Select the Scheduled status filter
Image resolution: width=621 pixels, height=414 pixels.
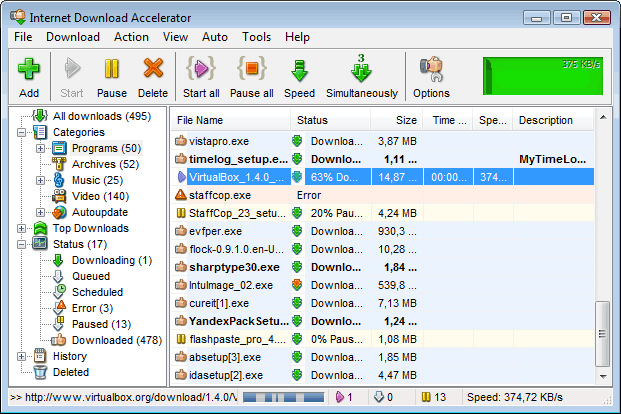coord(97,292)
